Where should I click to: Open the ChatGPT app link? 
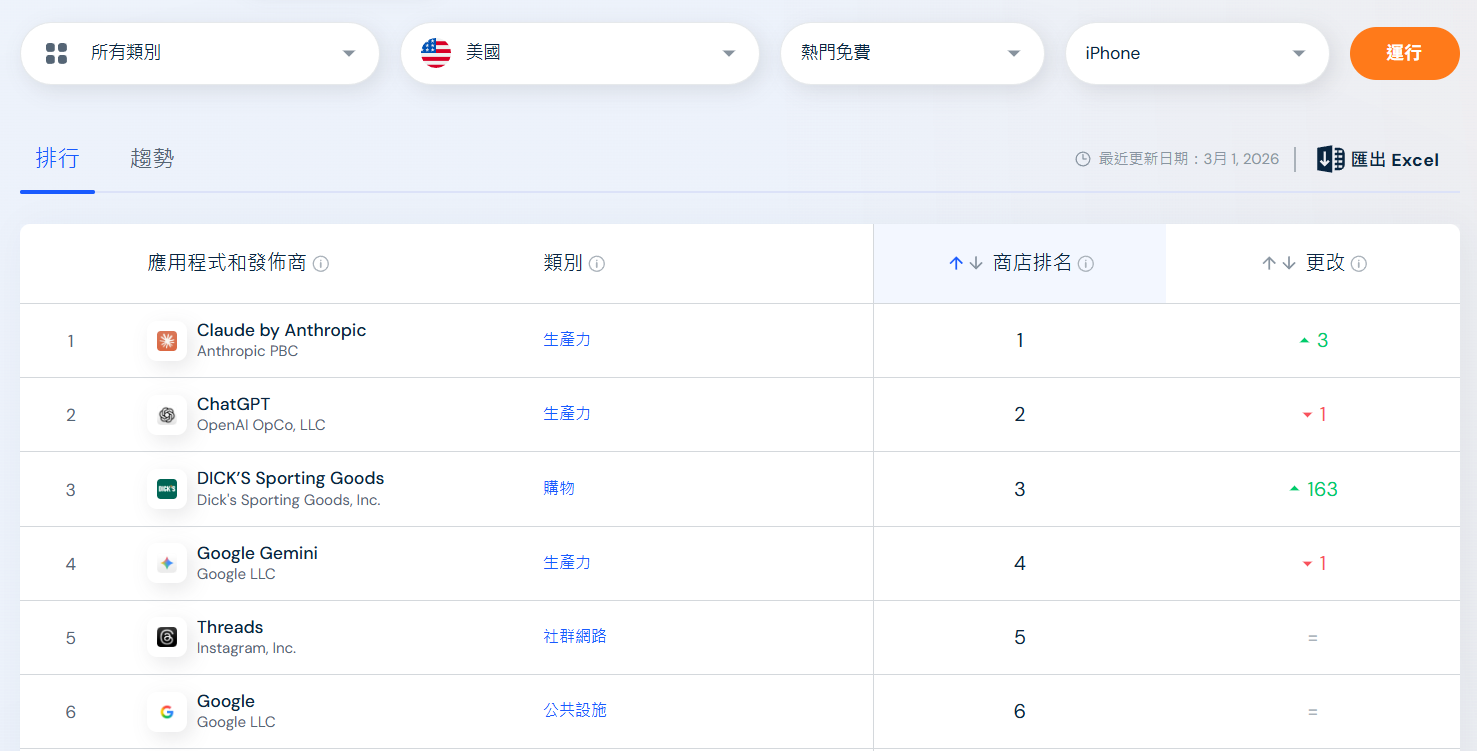click(x=233, y=404)
